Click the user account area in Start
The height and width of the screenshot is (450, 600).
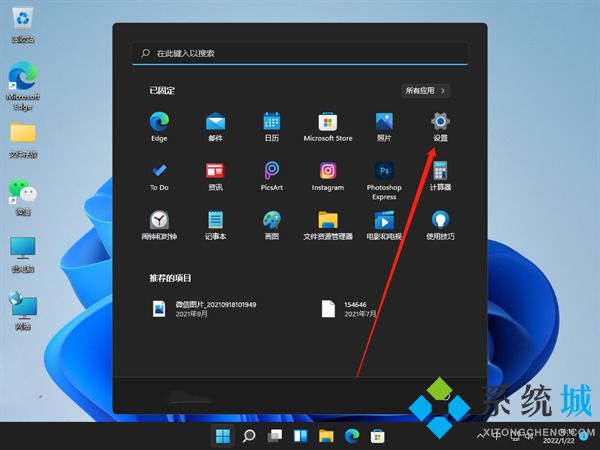(x=191, y=396)
